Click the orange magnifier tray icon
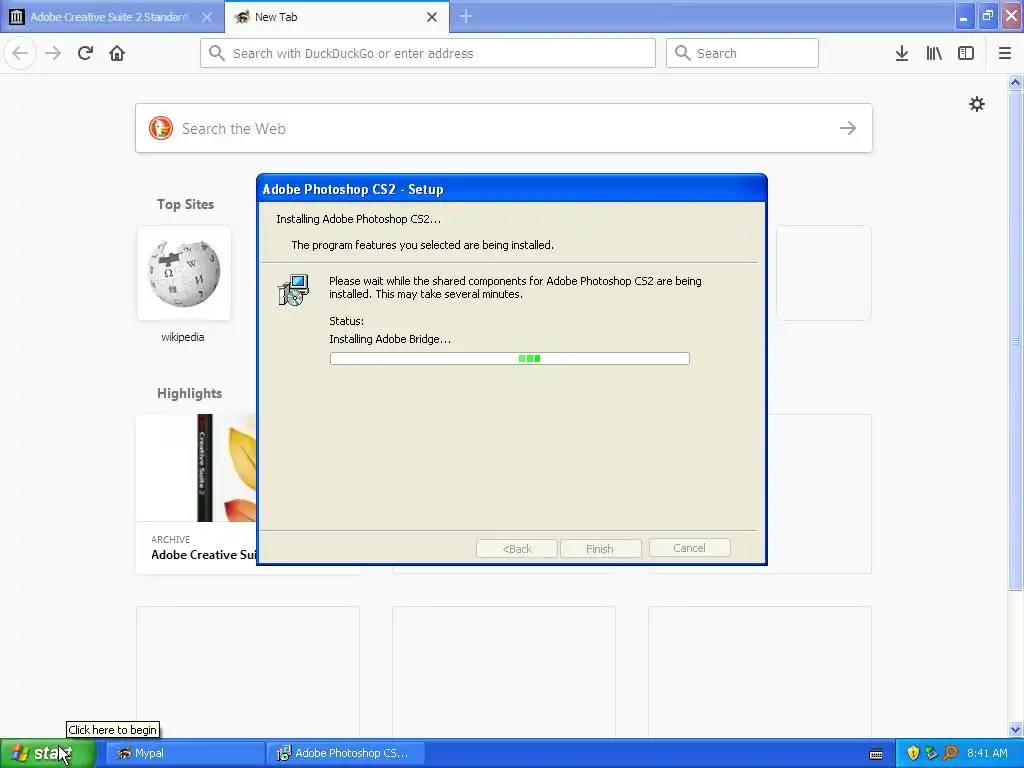The image size is (1024, 768). (x=950, y=753)
